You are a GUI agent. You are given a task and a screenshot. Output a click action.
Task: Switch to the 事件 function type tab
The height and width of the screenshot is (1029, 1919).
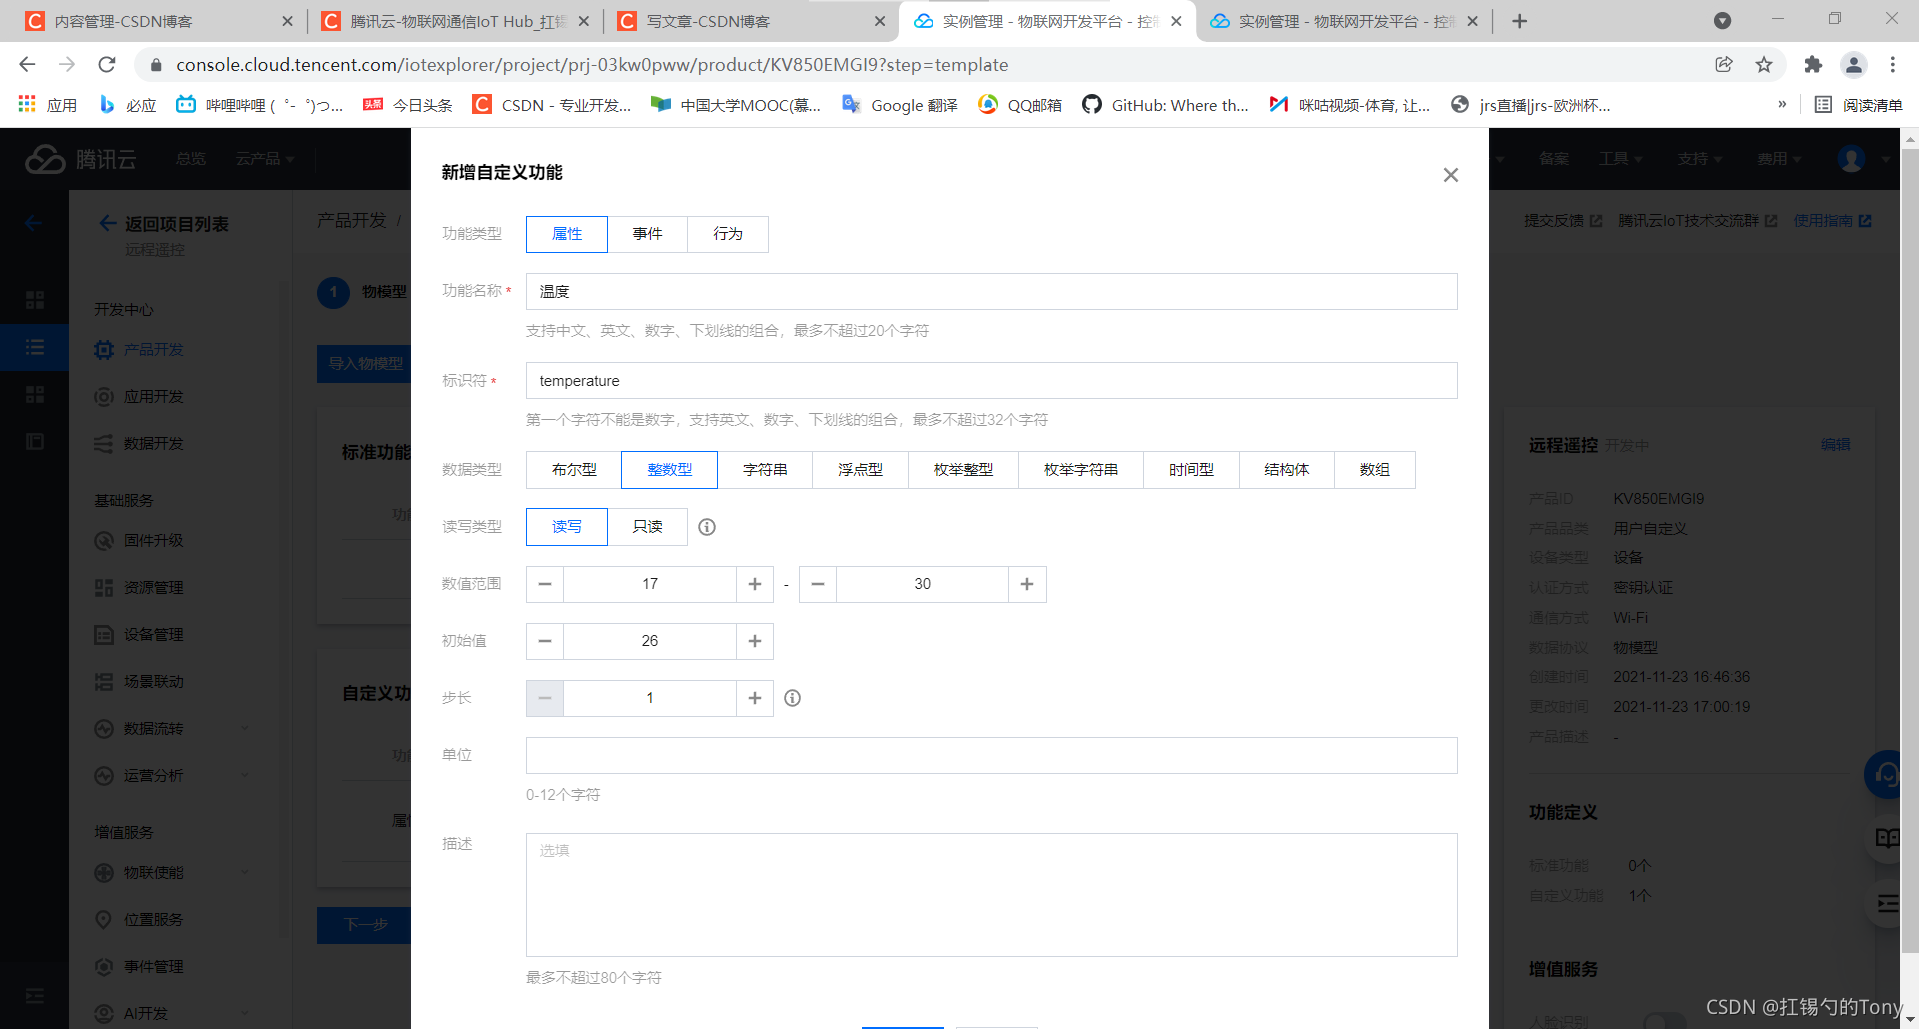pos(647,234)
